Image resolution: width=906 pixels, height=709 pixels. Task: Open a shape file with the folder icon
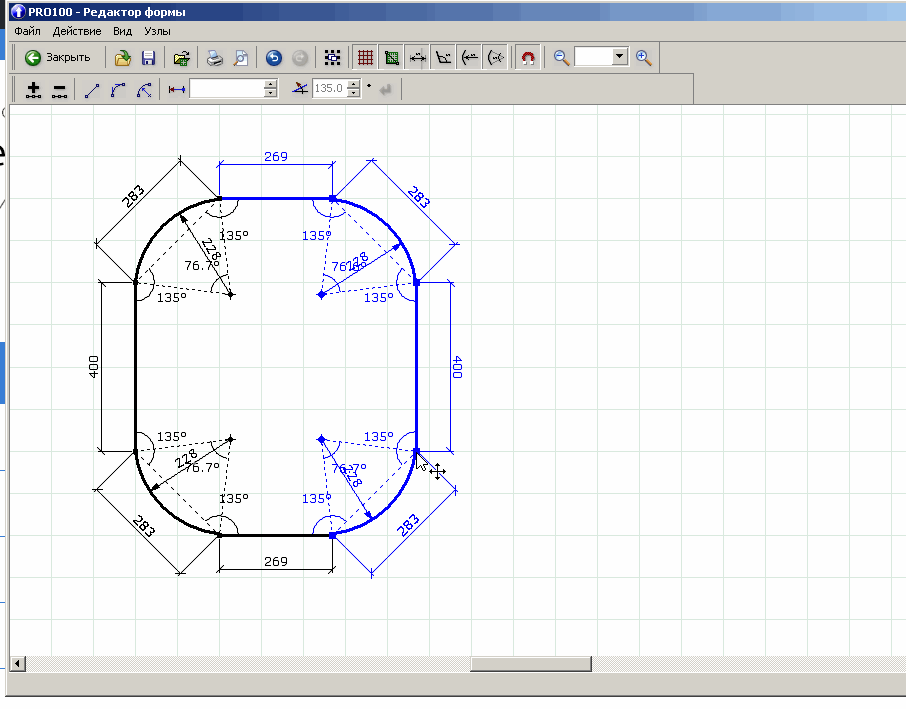tap(122, 58)
